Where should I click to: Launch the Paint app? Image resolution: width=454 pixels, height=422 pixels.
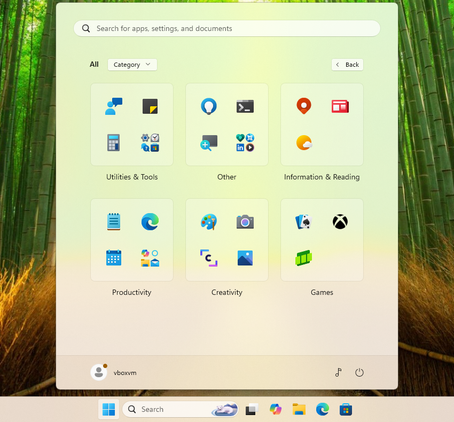coord(209,222)
